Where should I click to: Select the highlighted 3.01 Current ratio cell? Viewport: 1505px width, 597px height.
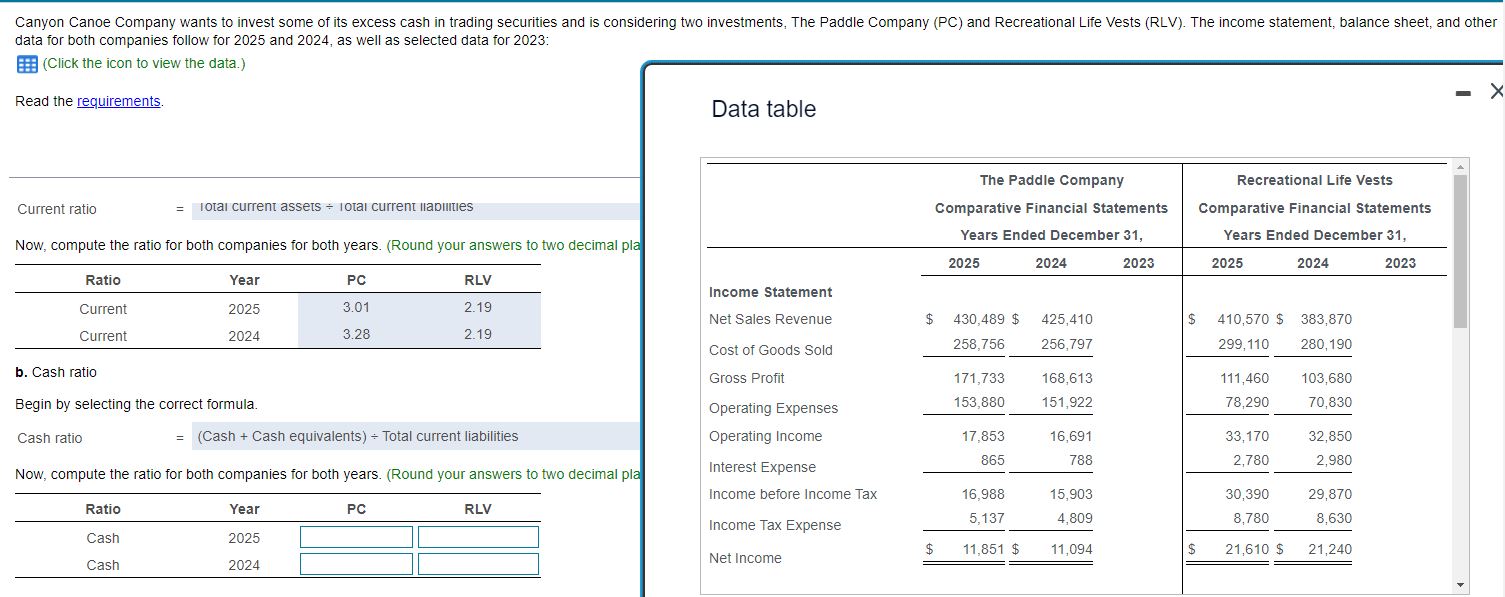pyautogui.click(x=355, y=307)
